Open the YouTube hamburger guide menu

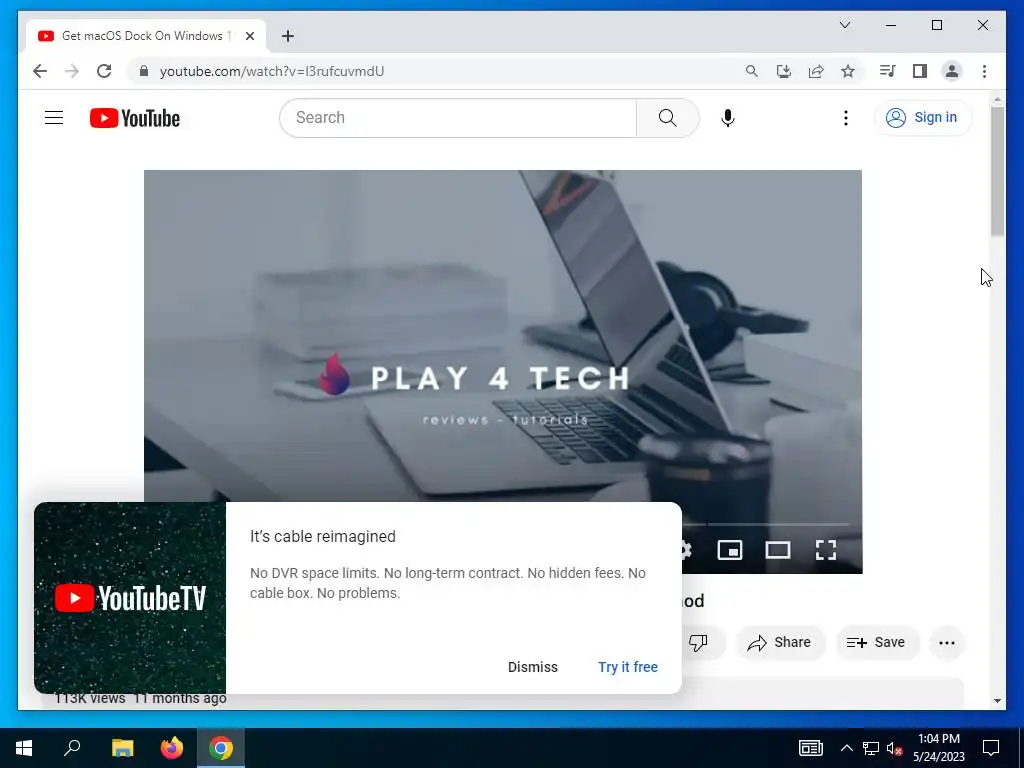click(x=54, y=118)
